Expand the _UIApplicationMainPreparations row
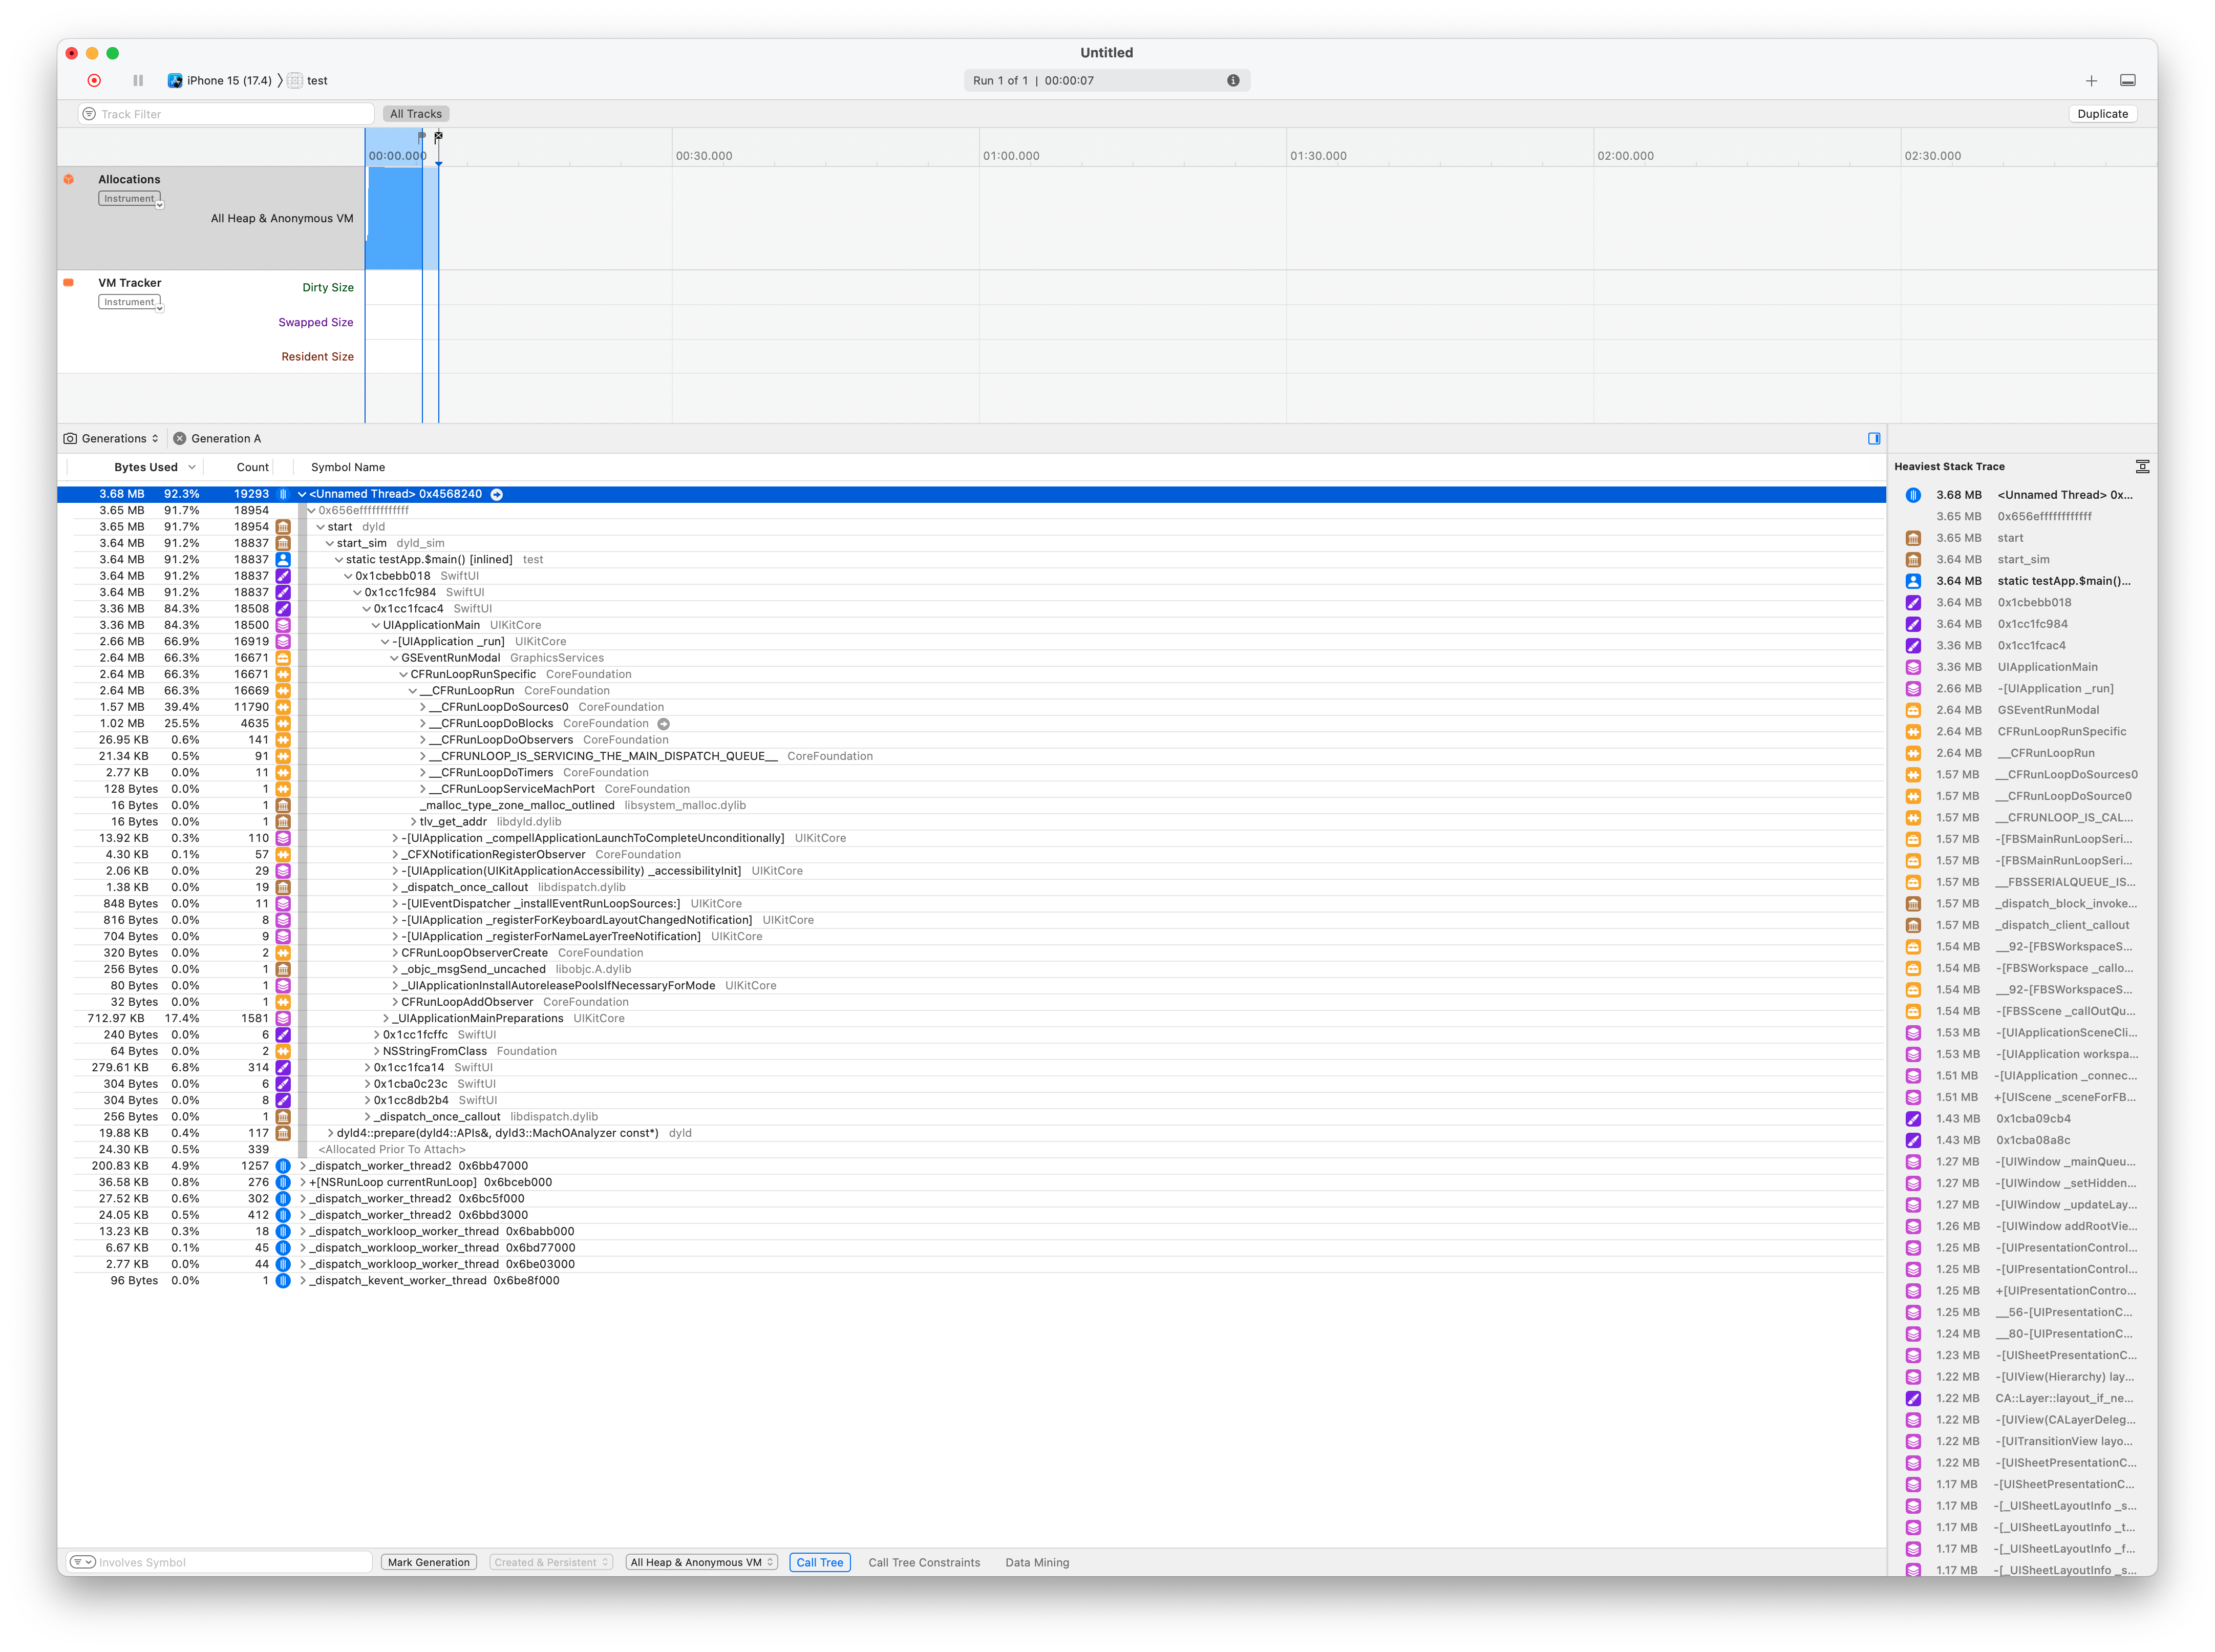Viewport: 2215px width, 1652px height. [x=386, y=1019]
